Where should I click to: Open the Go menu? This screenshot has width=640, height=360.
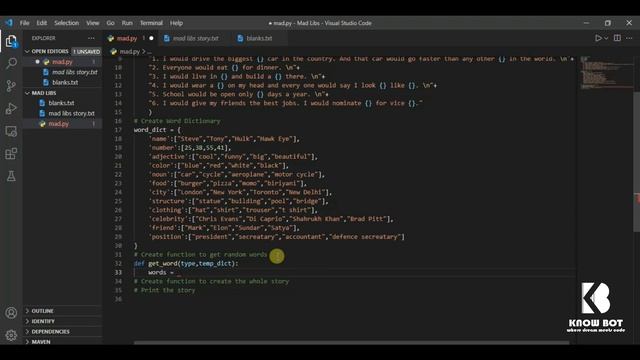click(x=110, y=23)
